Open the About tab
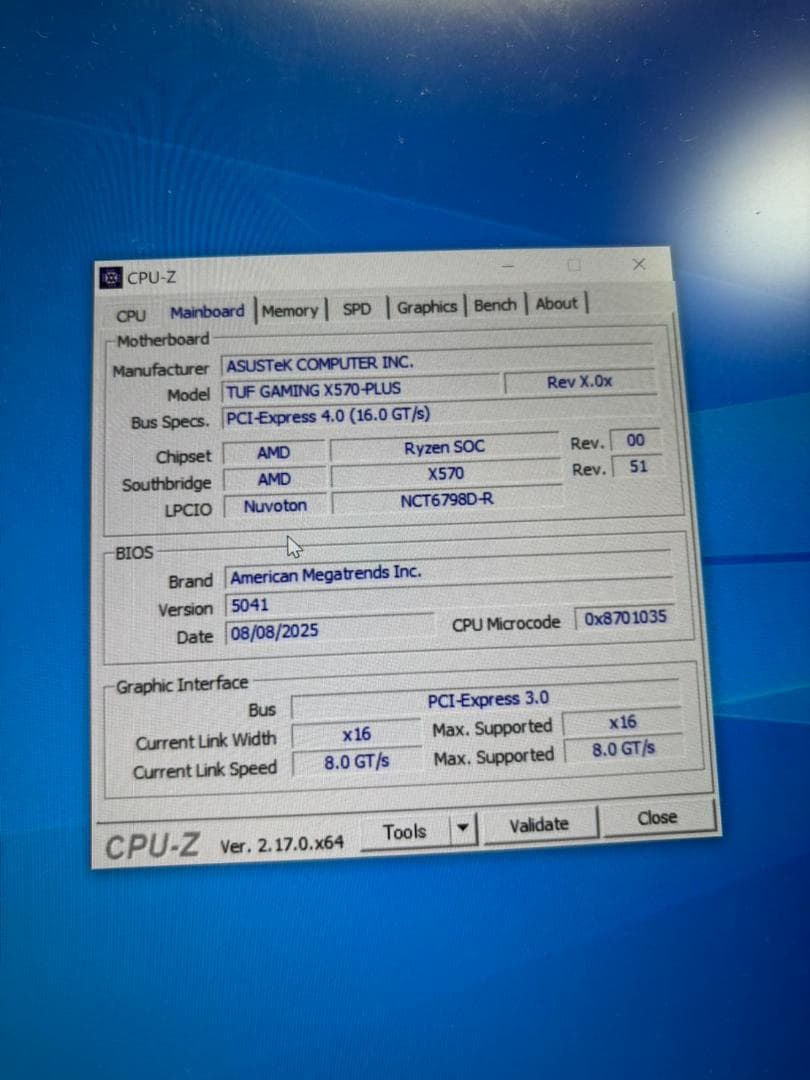This screenshot has width=810, height=1080. [555, 304]
